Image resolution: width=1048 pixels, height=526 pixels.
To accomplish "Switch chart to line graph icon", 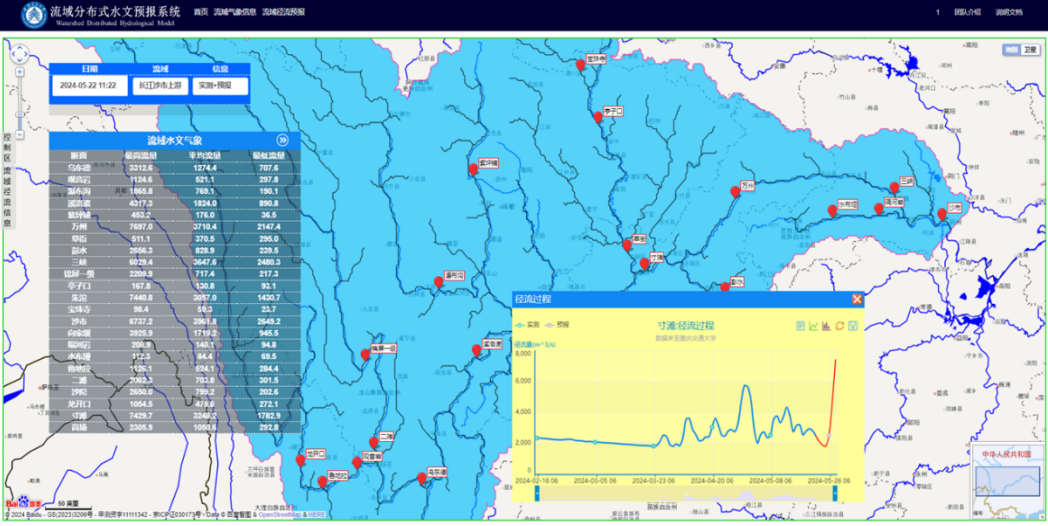I will [x=814, y=326].
